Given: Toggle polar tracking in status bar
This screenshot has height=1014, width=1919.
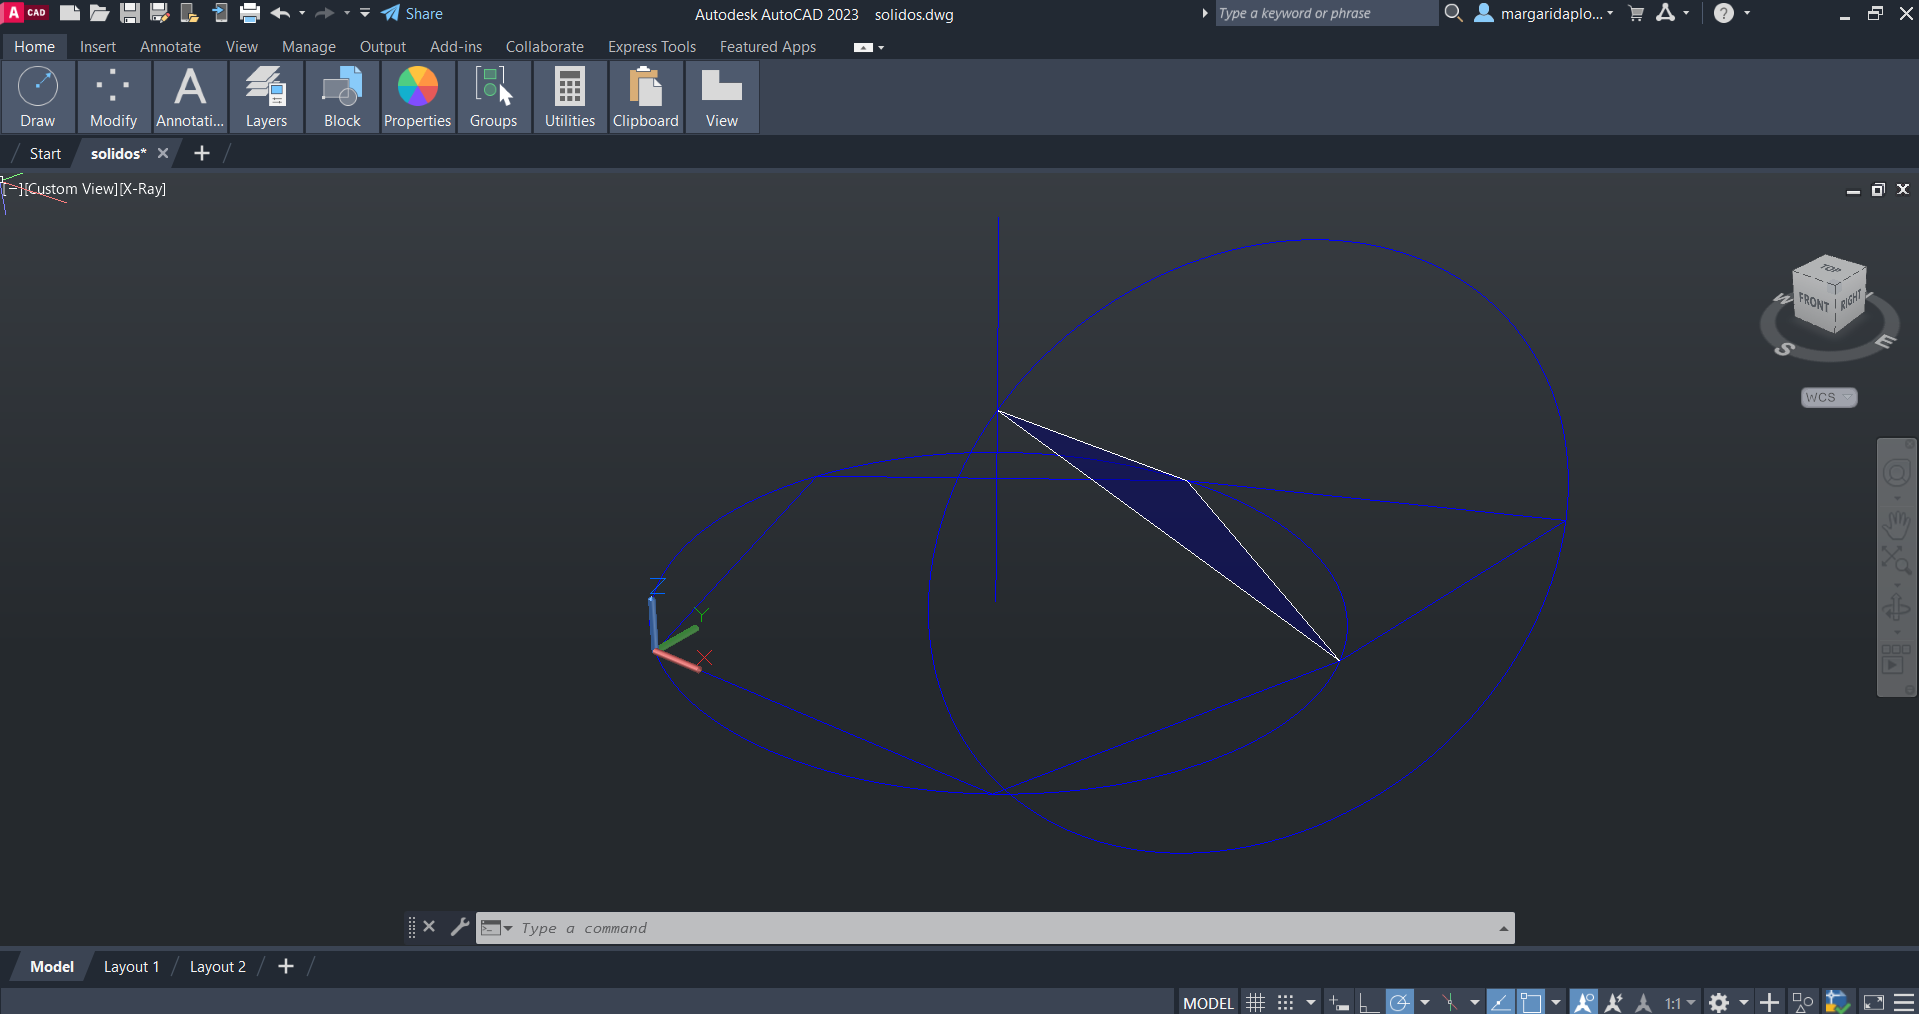Looking at the screenshot, I should click(x=1400, y=1002).
